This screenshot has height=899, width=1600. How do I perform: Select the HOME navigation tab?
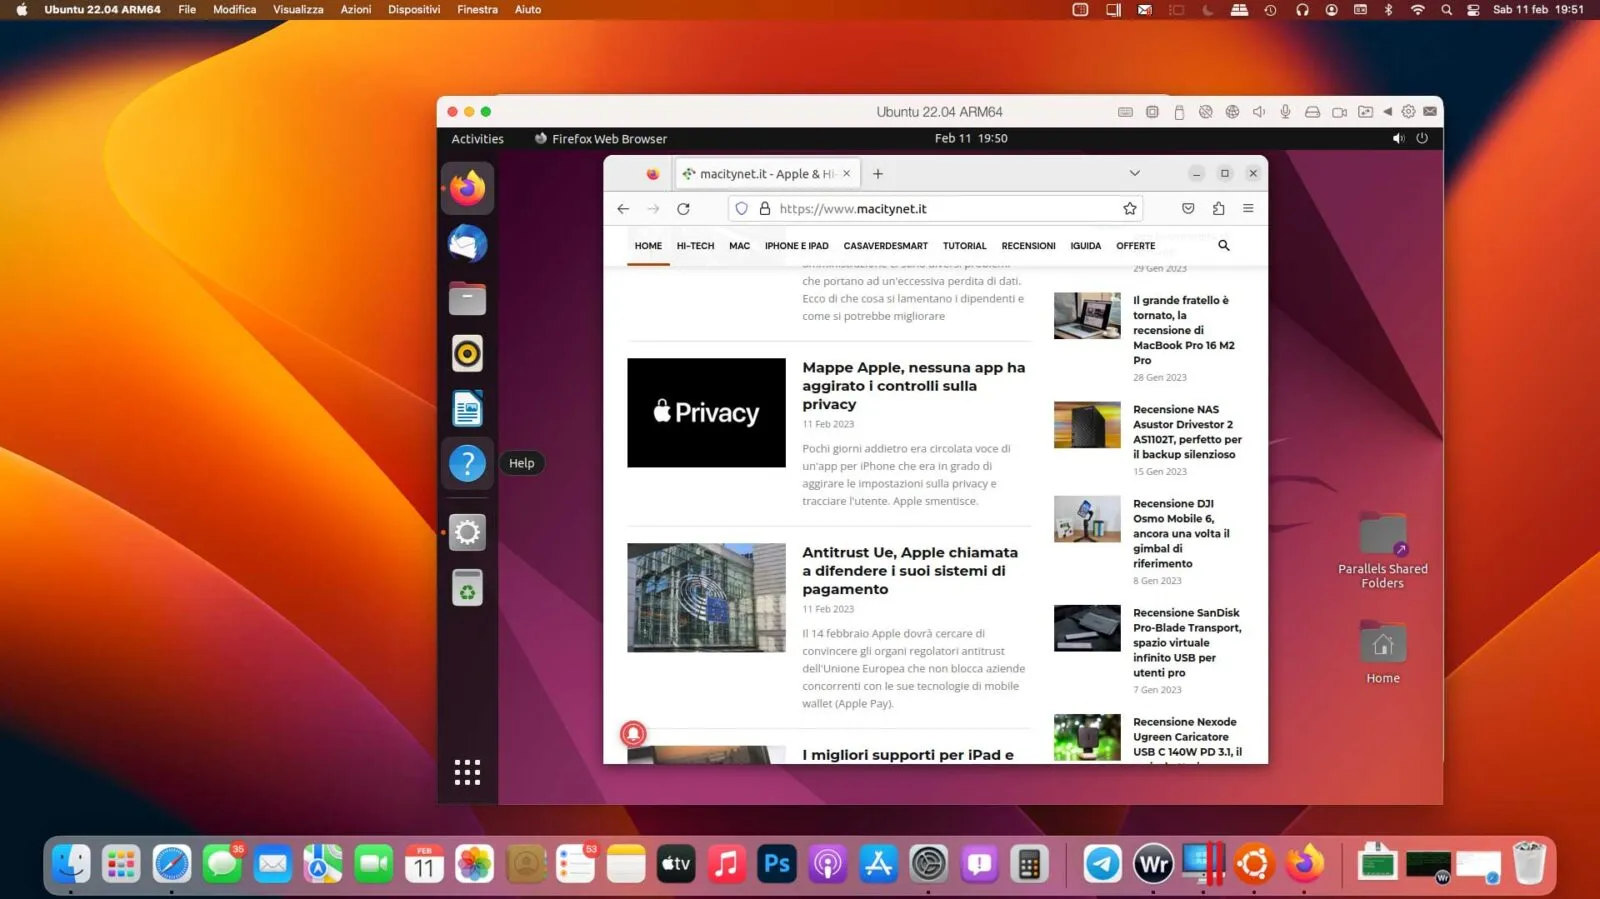648,246
